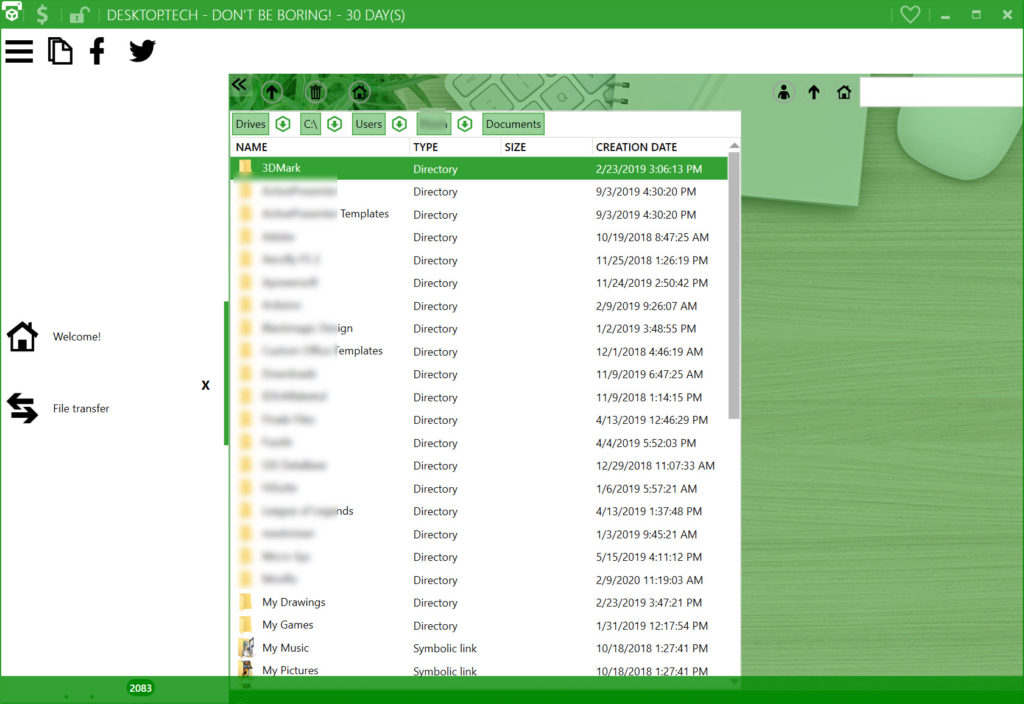Sort by Creation Date column header

[x=636, y=147]
